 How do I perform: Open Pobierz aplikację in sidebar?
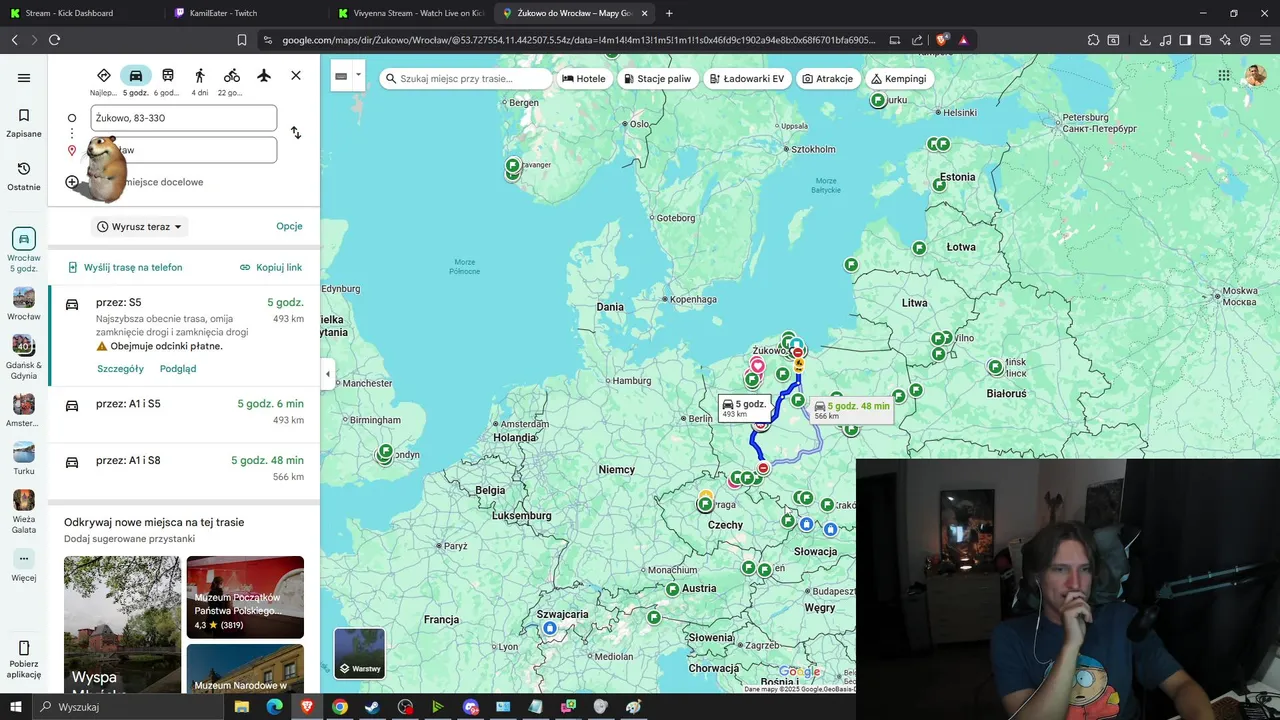pyautogui.click(x=24, y=659)
